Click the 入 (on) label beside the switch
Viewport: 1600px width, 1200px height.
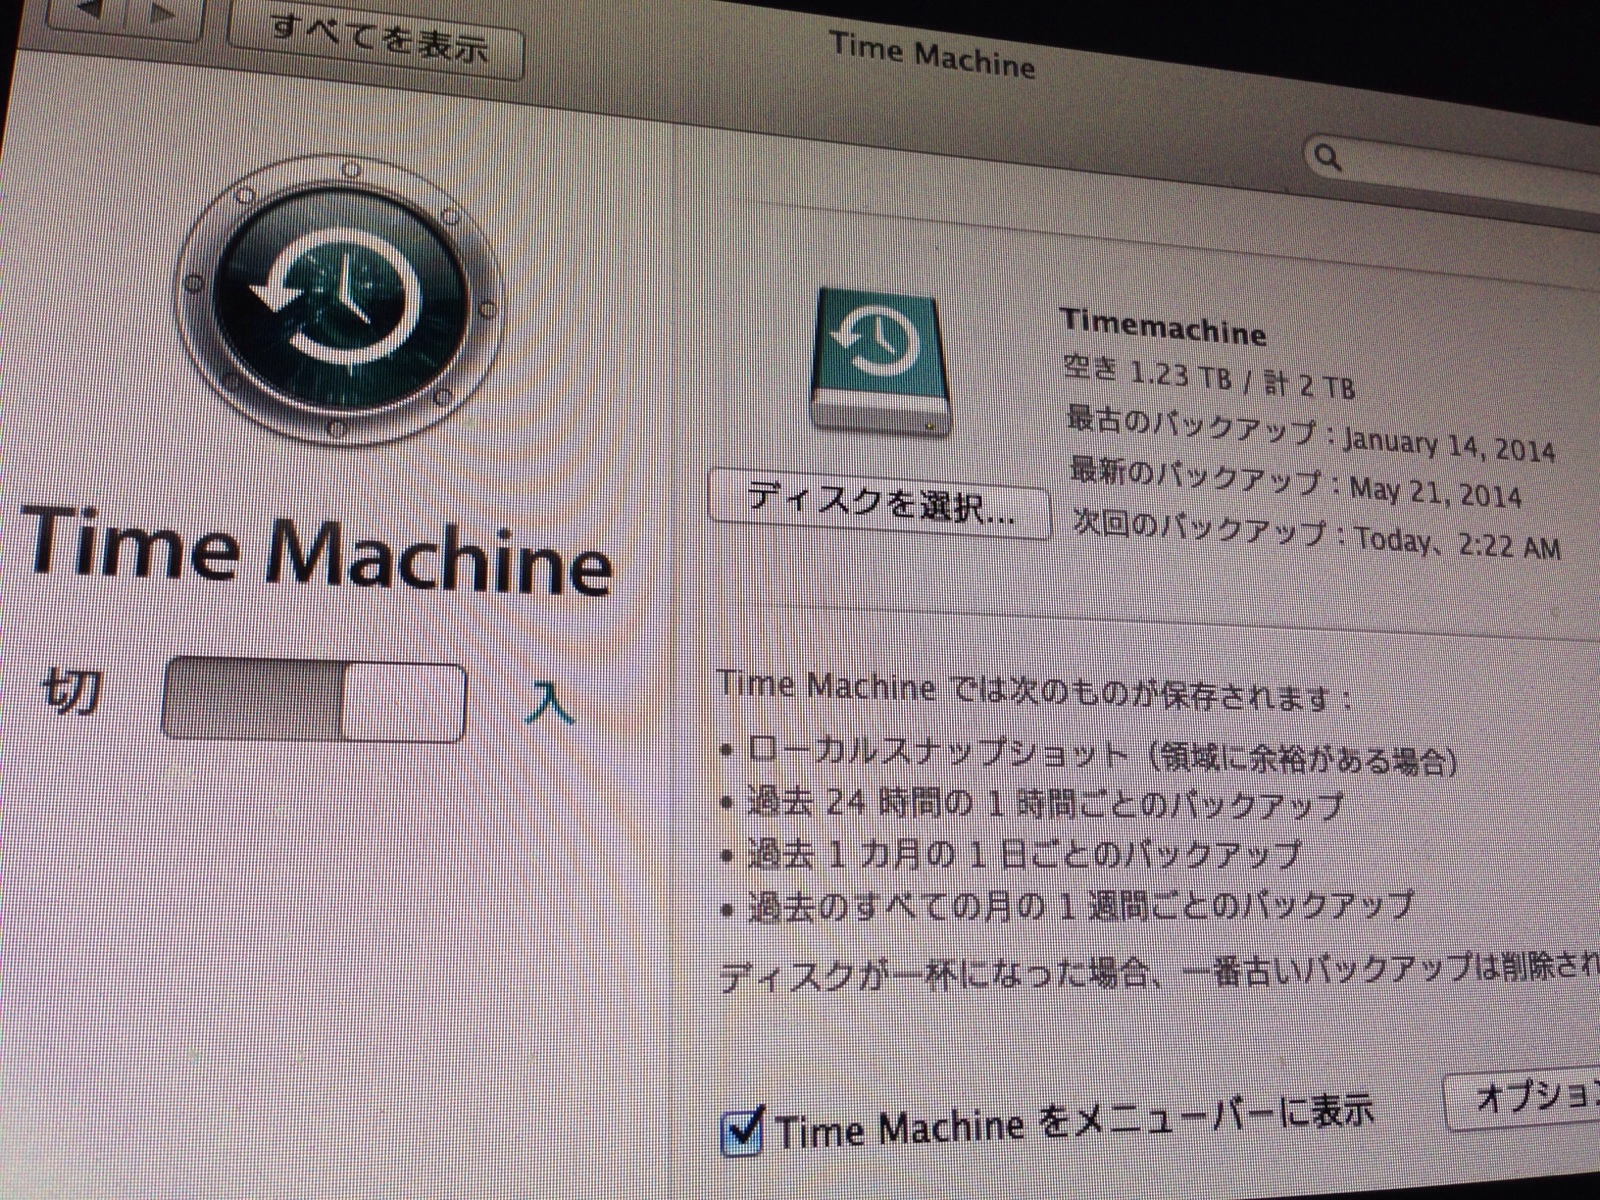tap(550, 703)
